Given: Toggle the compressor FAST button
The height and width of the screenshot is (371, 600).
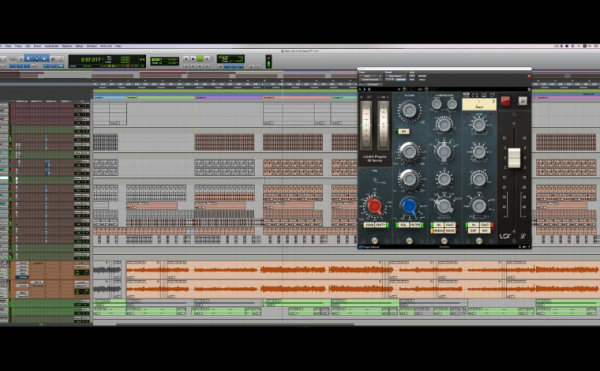Looking at the screenshot, I should [x=450, y=225].
